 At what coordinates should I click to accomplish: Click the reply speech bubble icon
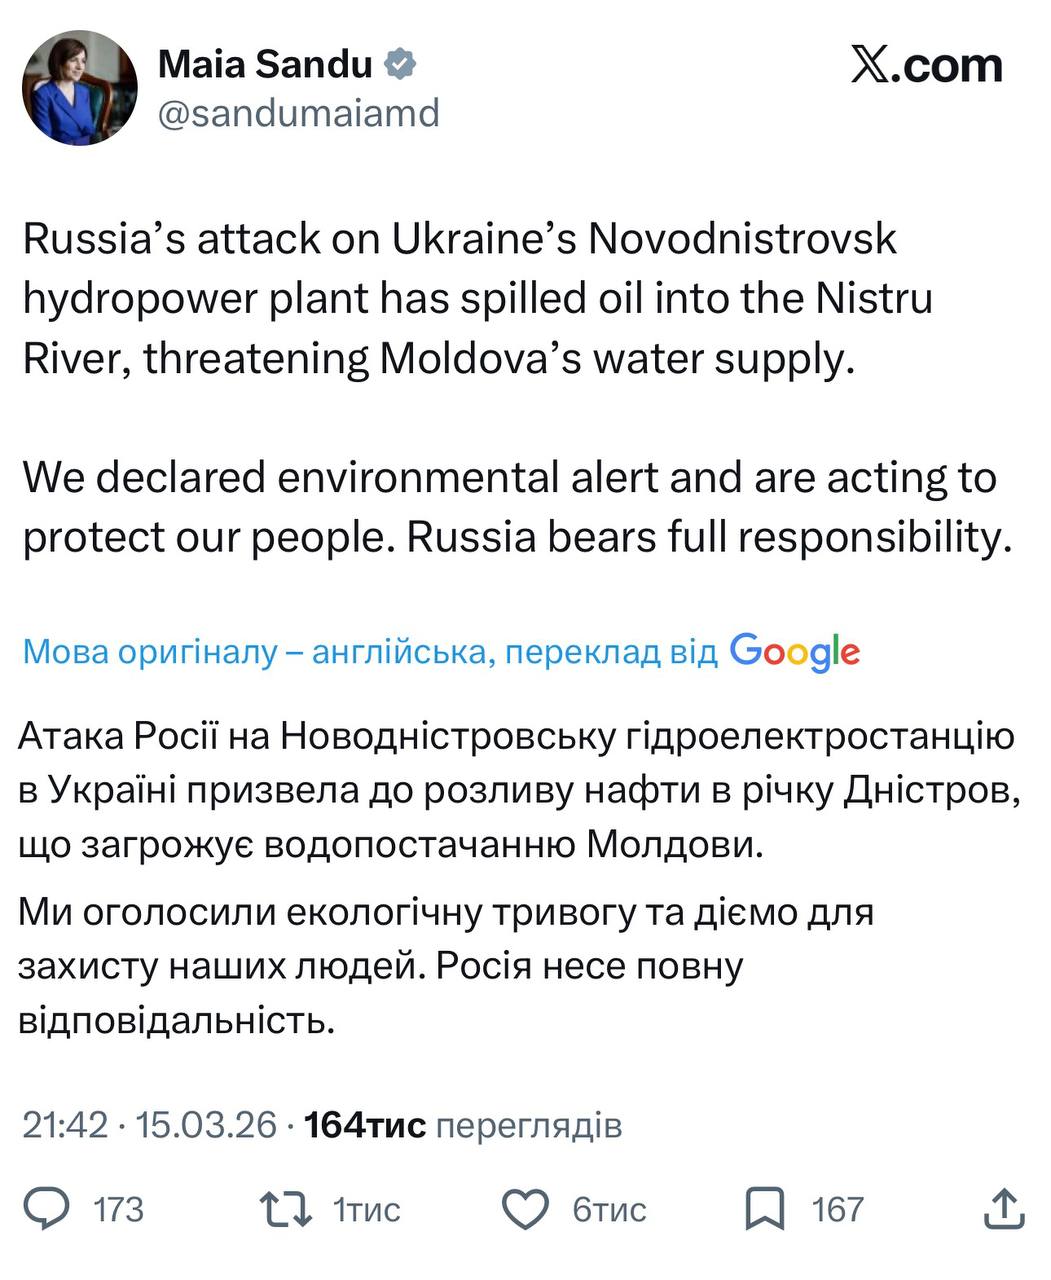(x=47, y=1210)
